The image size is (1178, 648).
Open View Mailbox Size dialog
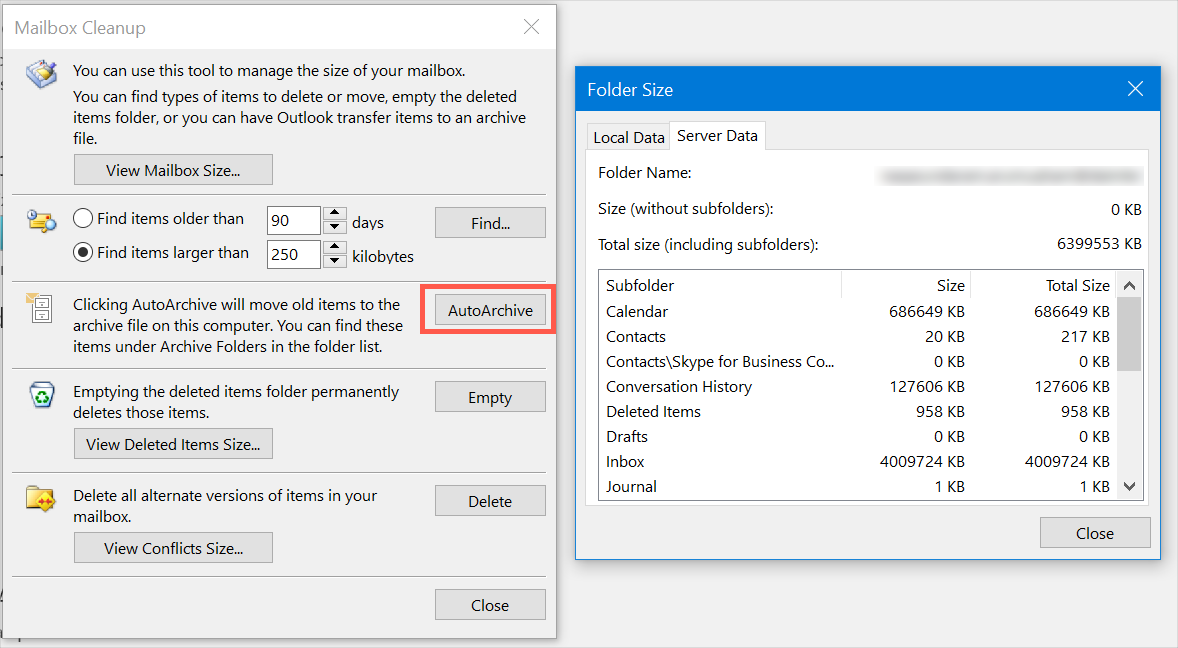click(173, 170)
